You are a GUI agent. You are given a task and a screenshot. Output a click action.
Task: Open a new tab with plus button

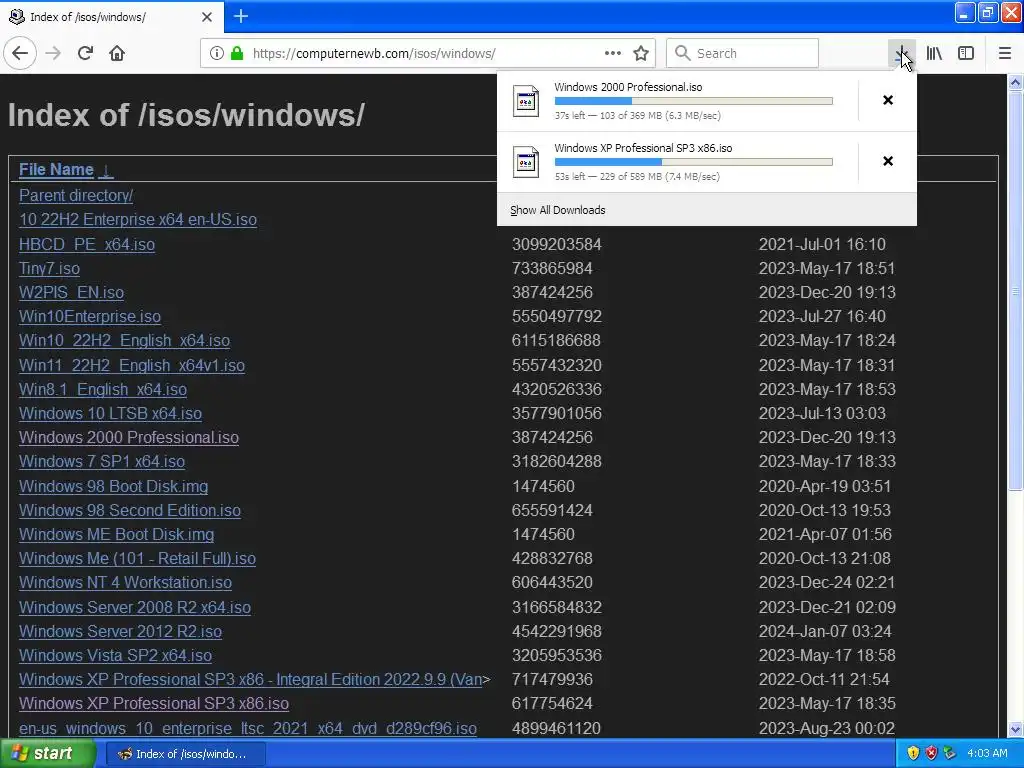(x=241, y=16)
